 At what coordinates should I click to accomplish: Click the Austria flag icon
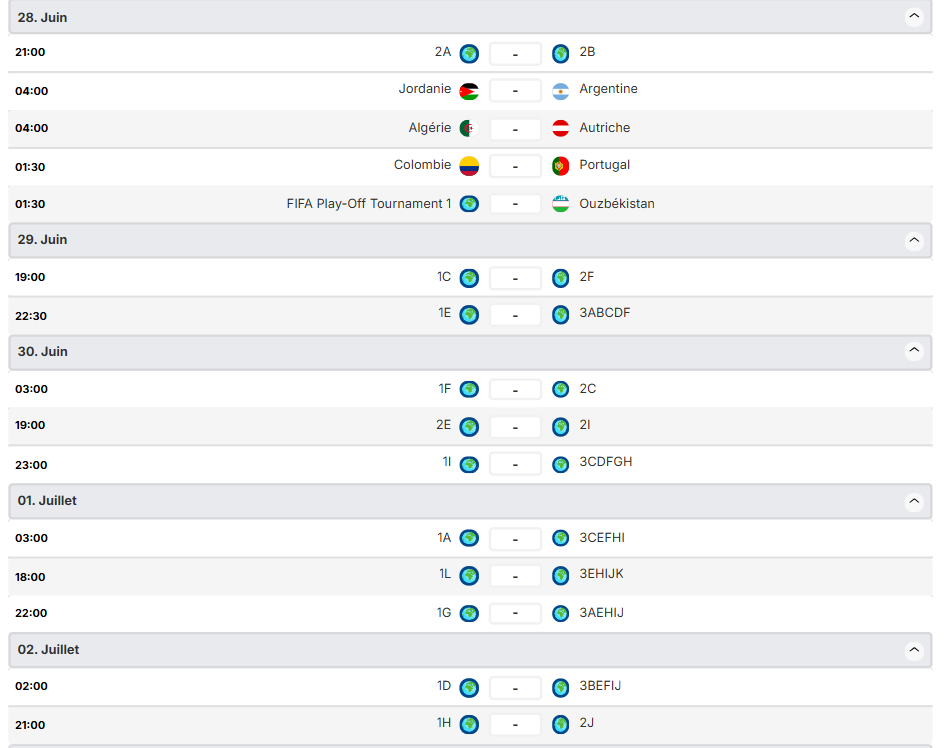561,129
